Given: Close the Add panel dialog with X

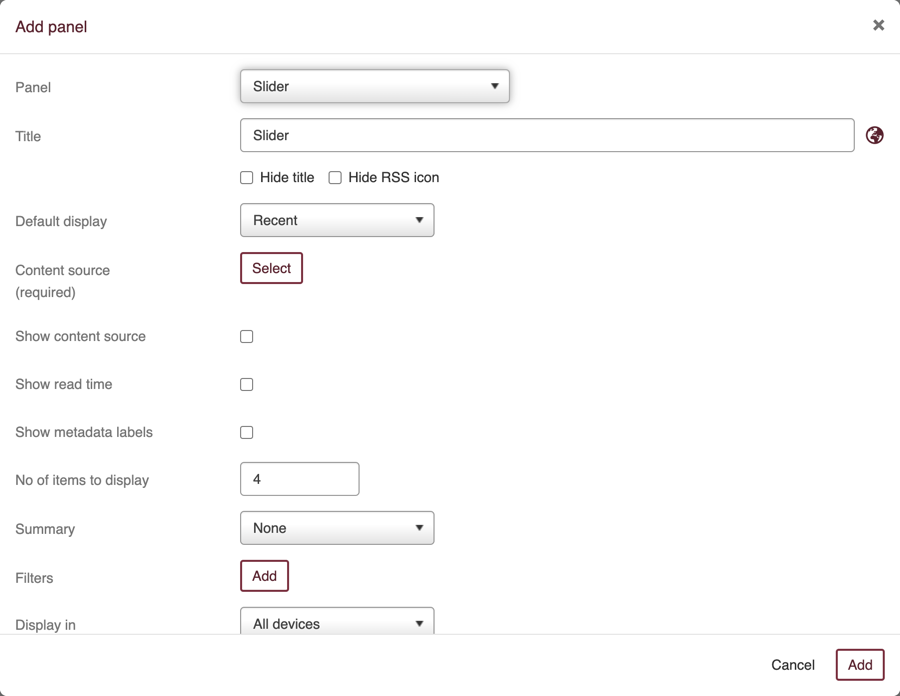Looking at the screenshot, I should (x=878, y=25).
